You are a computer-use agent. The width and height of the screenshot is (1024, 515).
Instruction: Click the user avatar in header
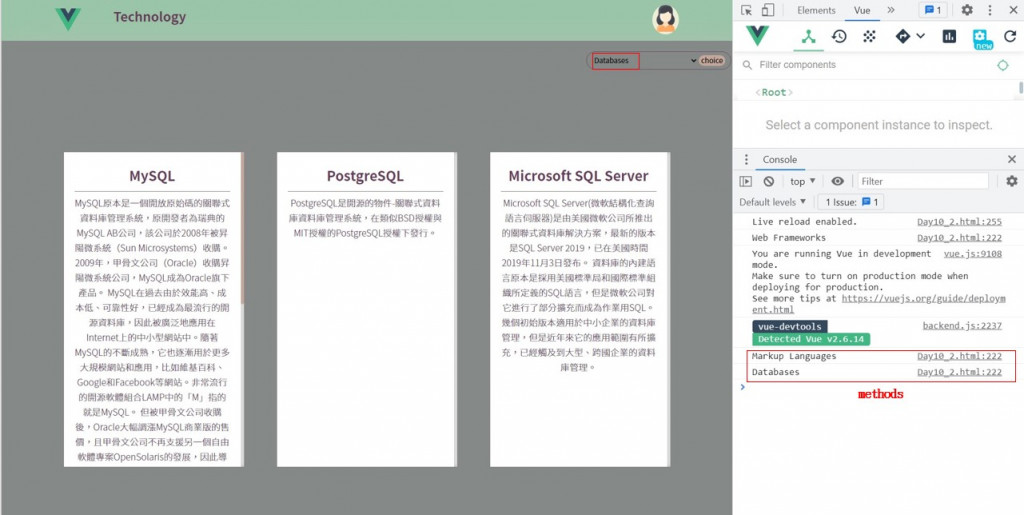click(x=665, y=19)
